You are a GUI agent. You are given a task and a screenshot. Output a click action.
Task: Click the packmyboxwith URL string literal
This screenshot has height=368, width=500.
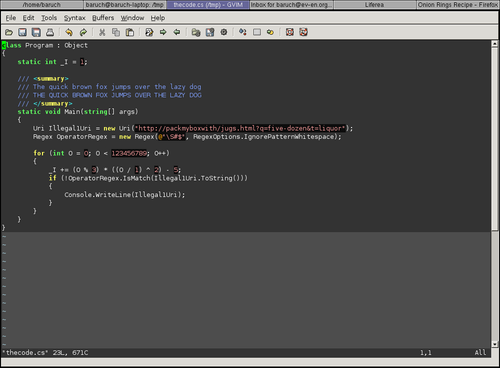coord(240,128)
